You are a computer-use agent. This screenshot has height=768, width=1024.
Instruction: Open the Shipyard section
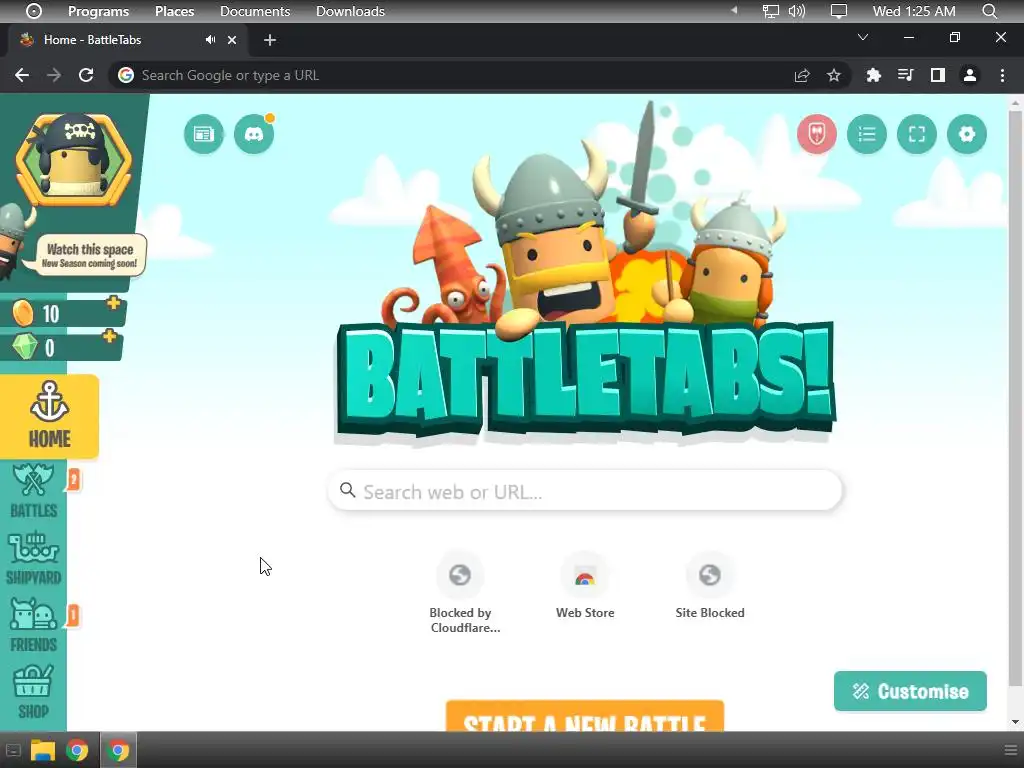coord(33,558)
